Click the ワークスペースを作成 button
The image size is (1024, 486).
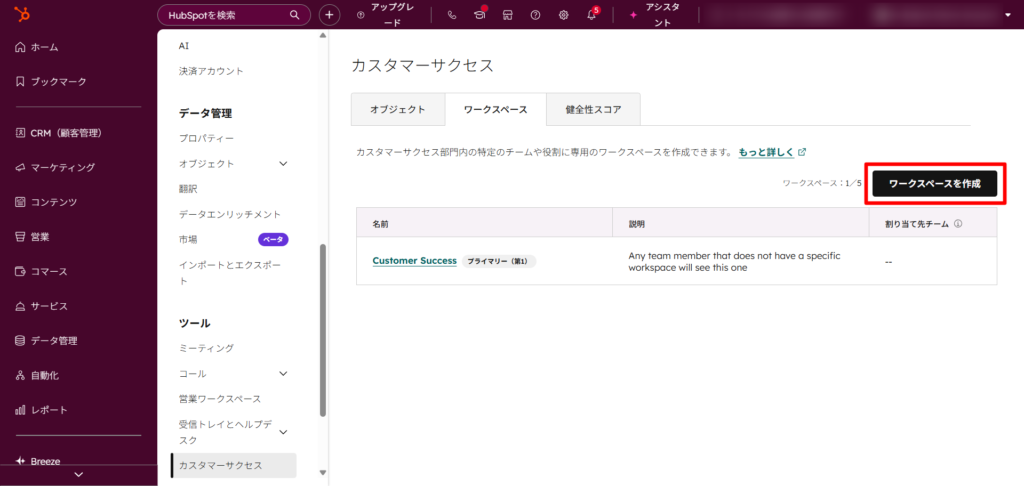935,184
